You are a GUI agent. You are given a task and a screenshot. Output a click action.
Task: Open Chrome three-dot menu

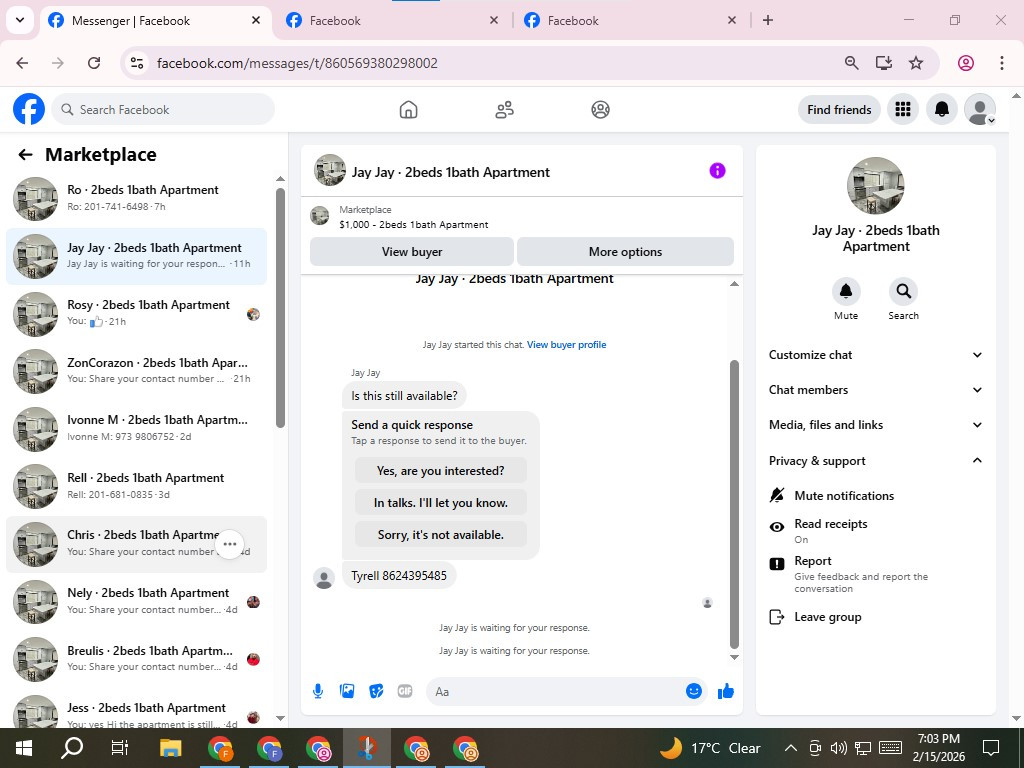pos(1002,63)
